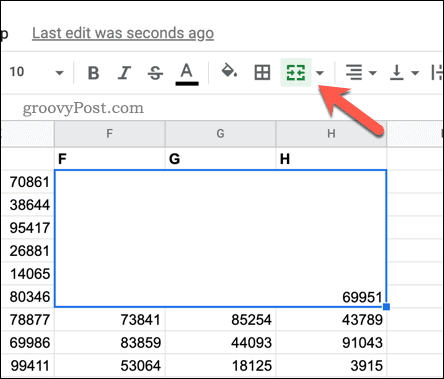
Task: Click cell containing 78877
Action: coord(27,320)
